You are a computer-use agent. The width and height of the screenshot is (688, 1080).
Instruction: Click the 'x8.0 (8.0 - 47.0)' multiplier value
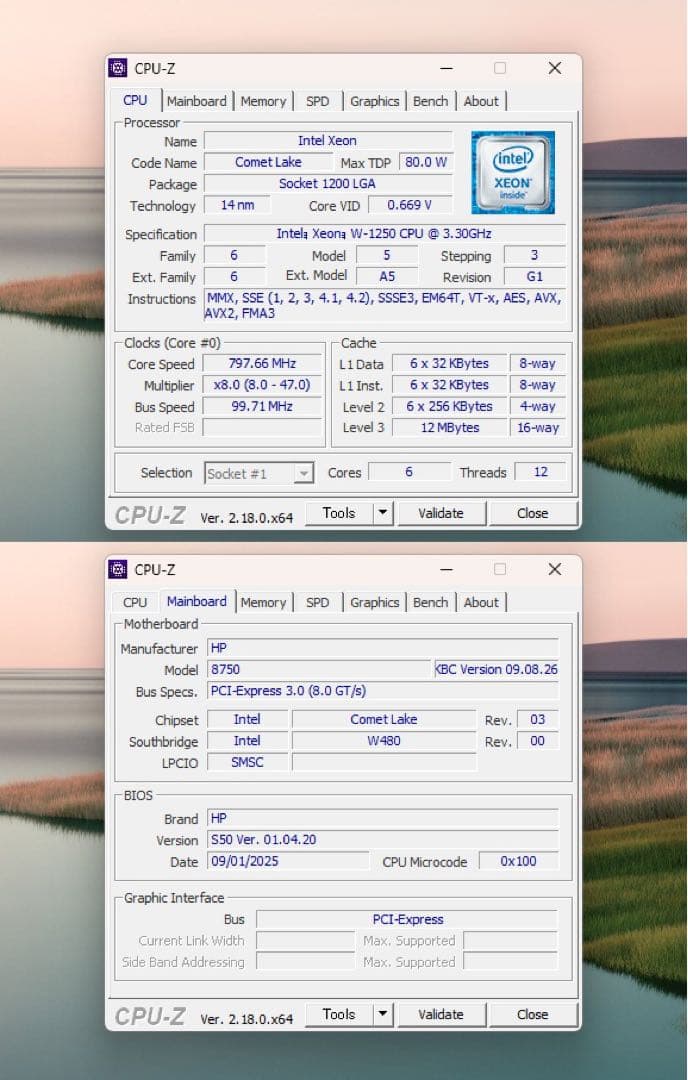[x=262, y=385]
